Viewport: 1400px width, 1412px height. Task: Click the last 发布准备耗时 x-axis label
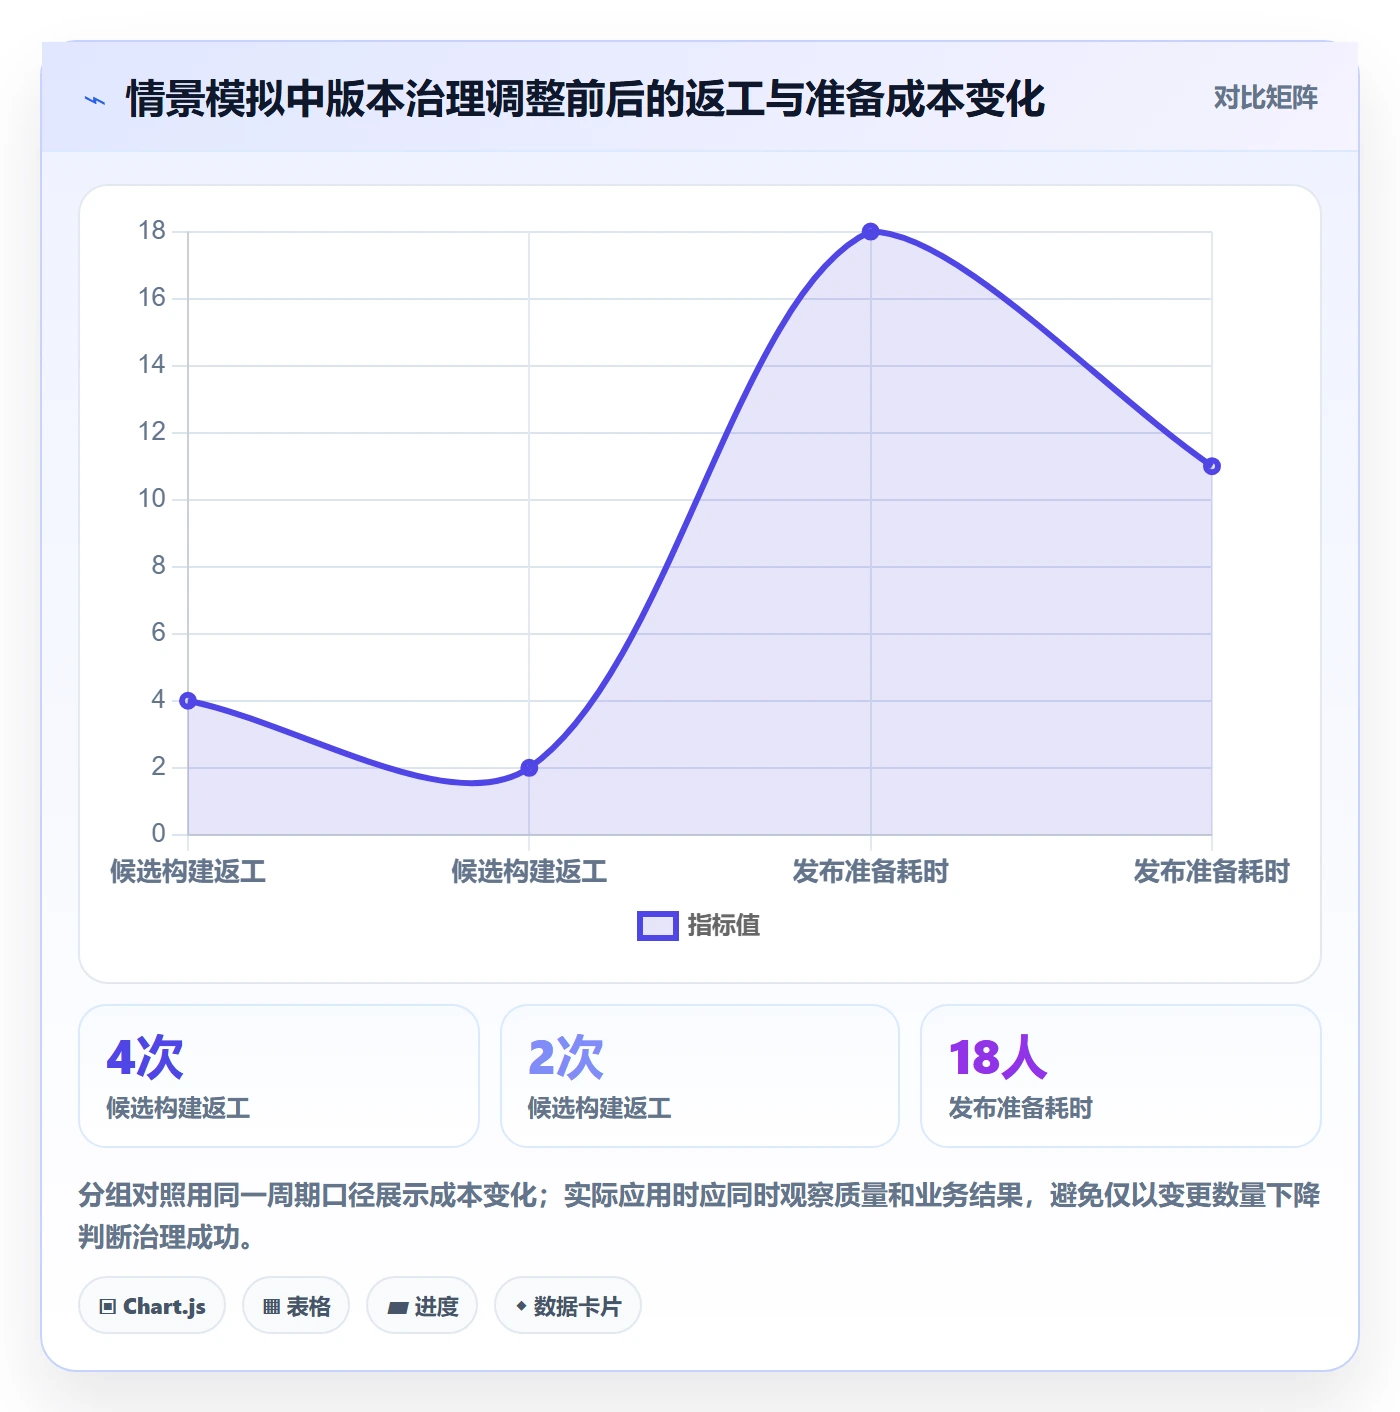click(x=1211, y=872)
